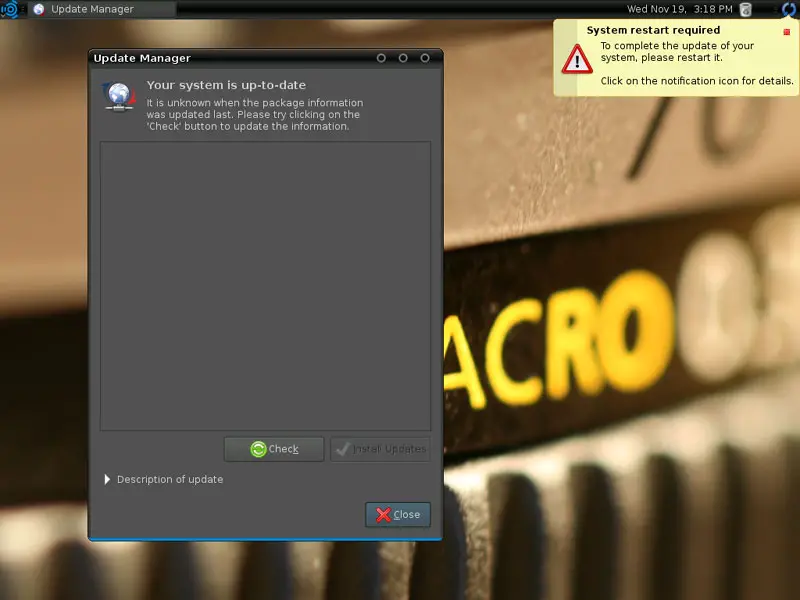Open the trash icon in the top panel
Screen dimensions: 800x600
(x=745, y=9)
